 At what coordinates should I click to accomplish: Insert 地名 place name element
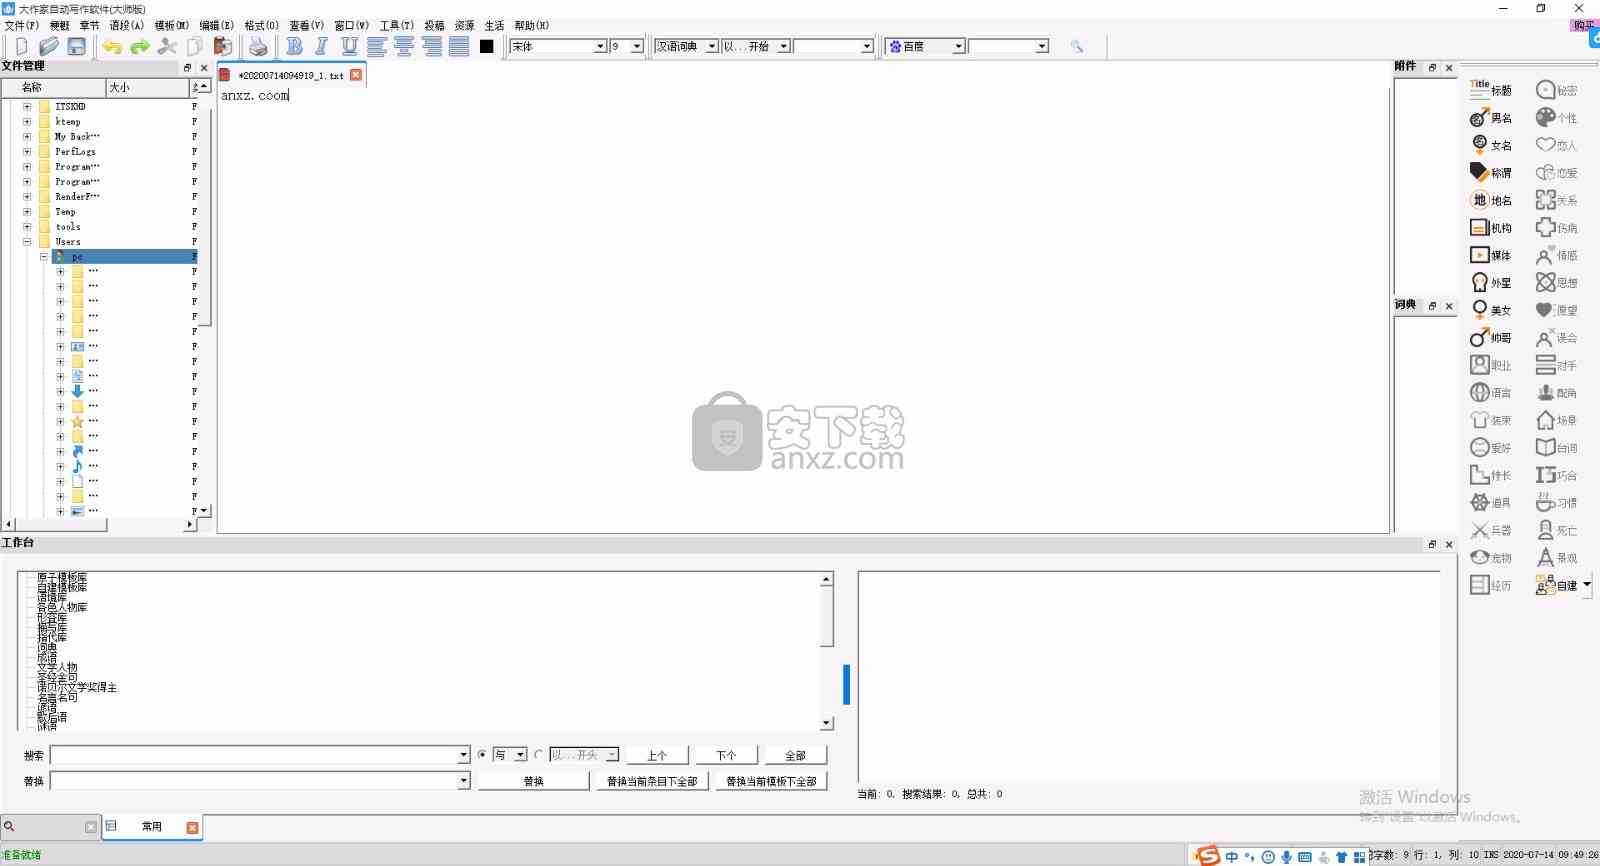[1491, 200]
